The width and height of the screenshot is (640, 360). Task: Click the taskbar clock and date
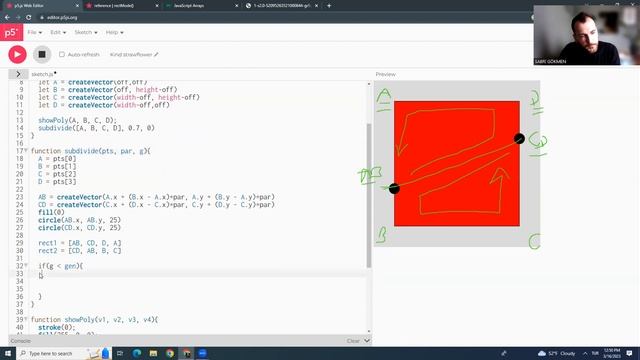coord(613,353)
